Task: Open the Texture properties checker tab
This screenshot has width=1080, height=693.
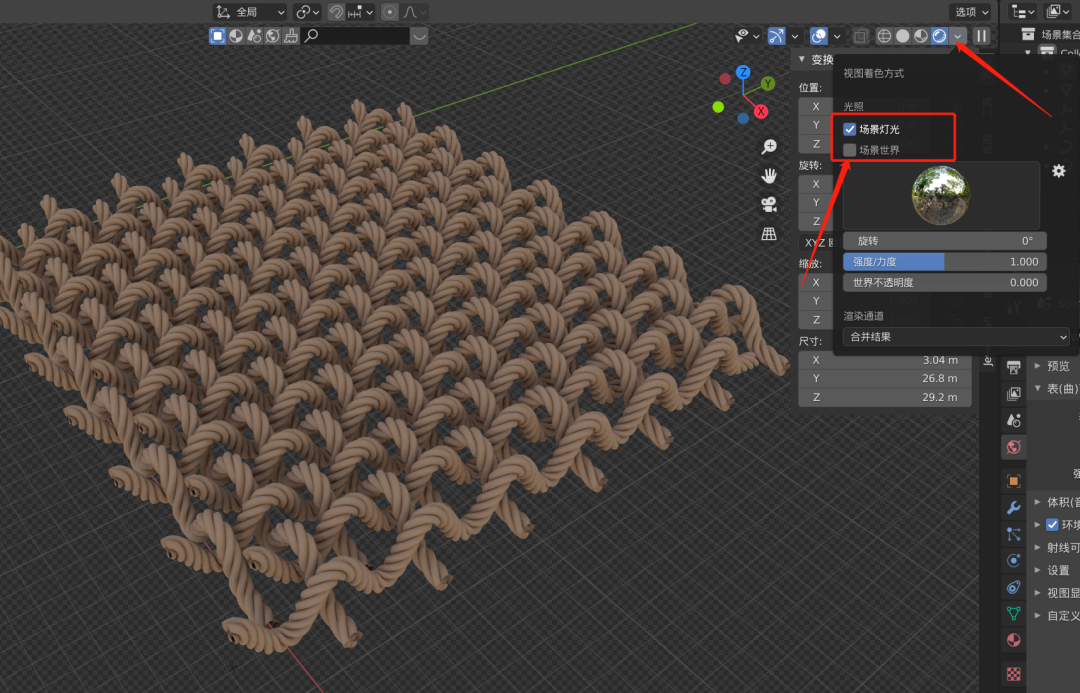Action: coord(1013,674)
